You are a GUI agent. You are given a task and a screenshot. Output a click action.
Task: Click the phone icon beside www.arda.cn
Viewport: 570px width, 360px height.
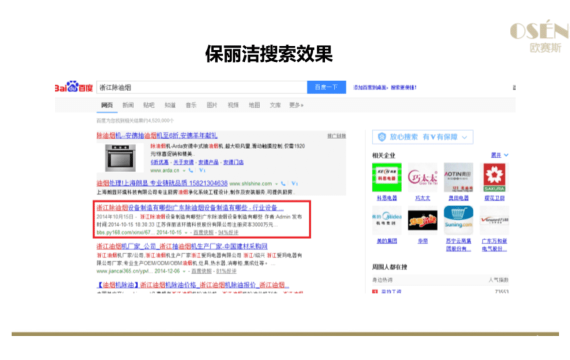click(x=191, y=170)
